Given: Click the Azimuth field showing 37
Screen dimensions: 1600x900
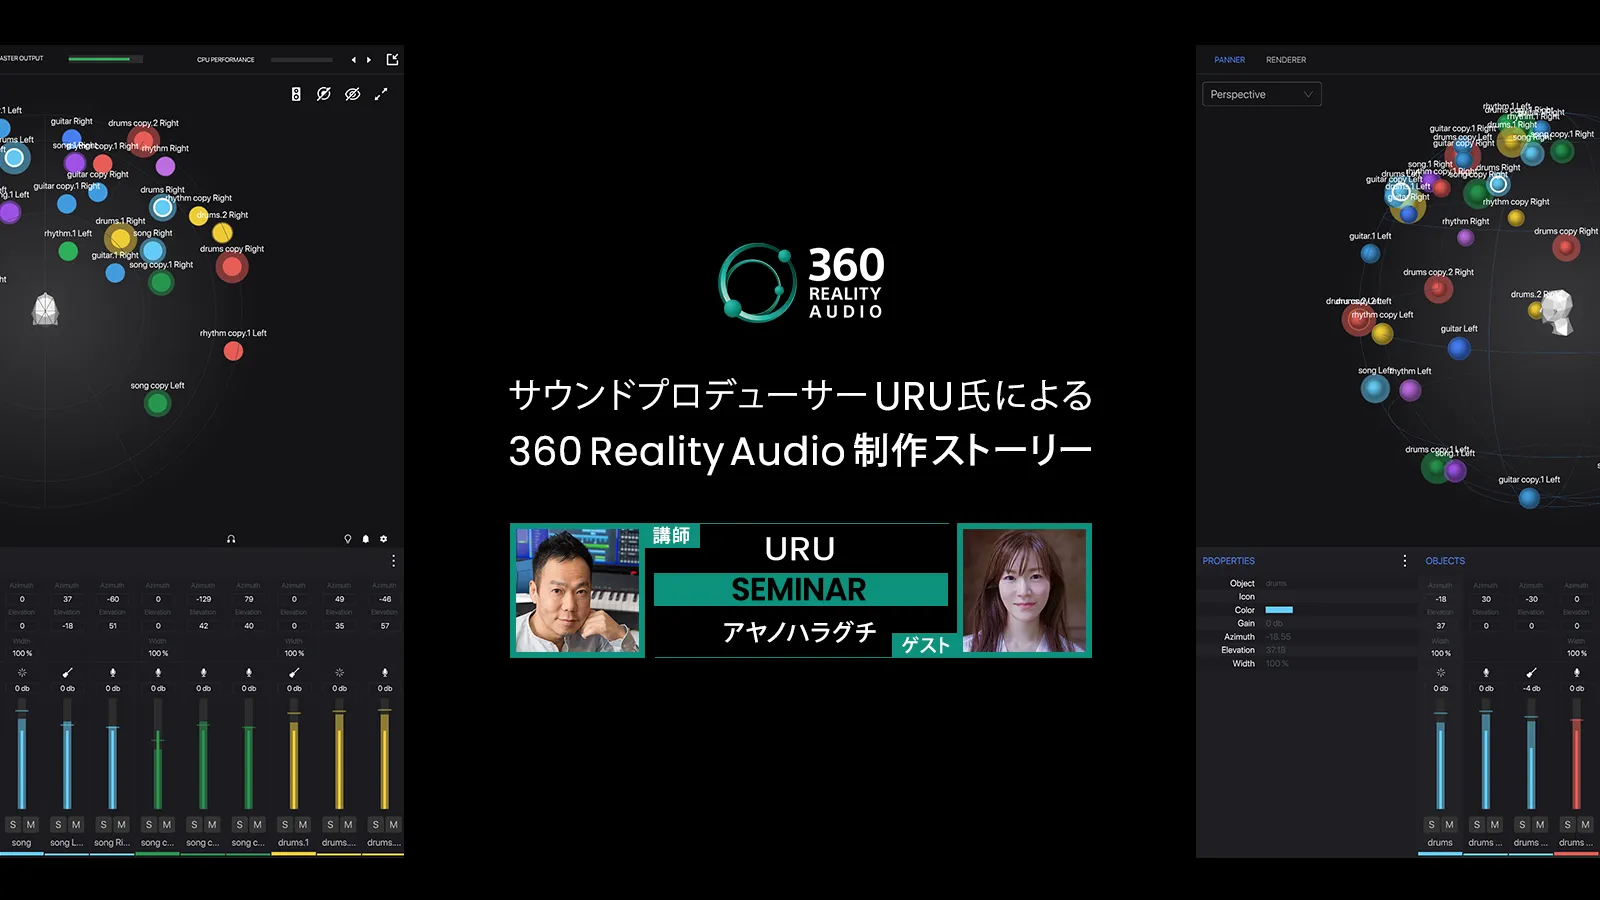Looking at the screenshot, I should [67, 599].
